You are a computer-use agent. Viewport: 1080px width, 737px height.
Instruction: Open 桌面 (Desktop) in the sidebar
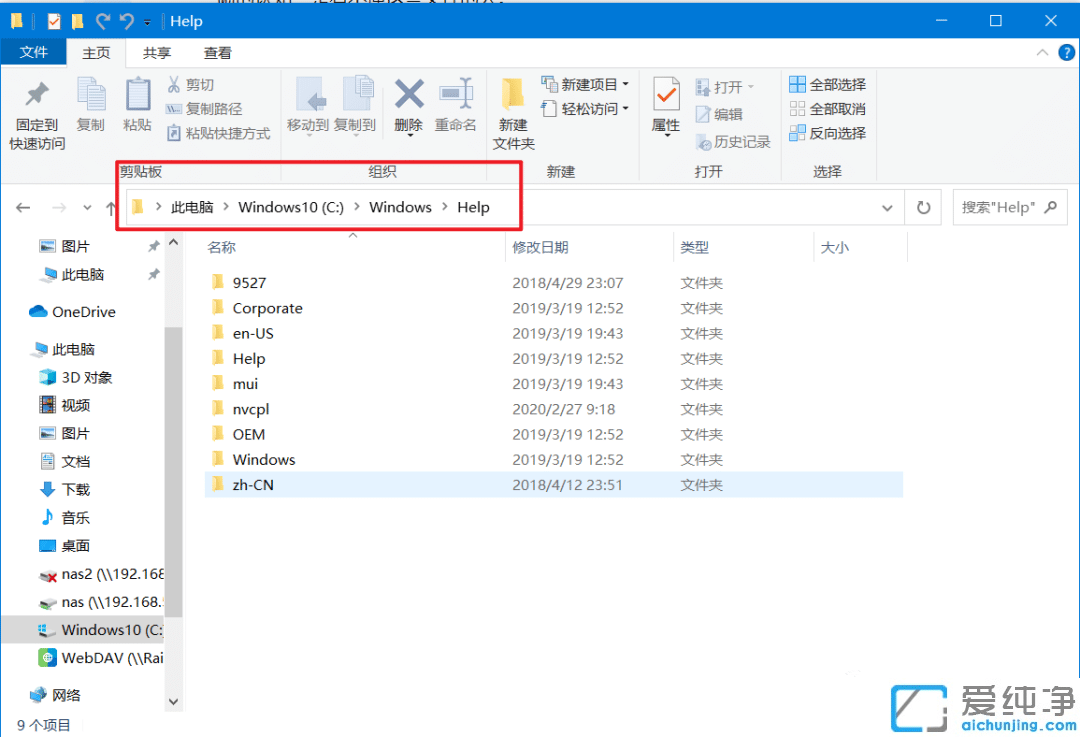tap(65, 546)
